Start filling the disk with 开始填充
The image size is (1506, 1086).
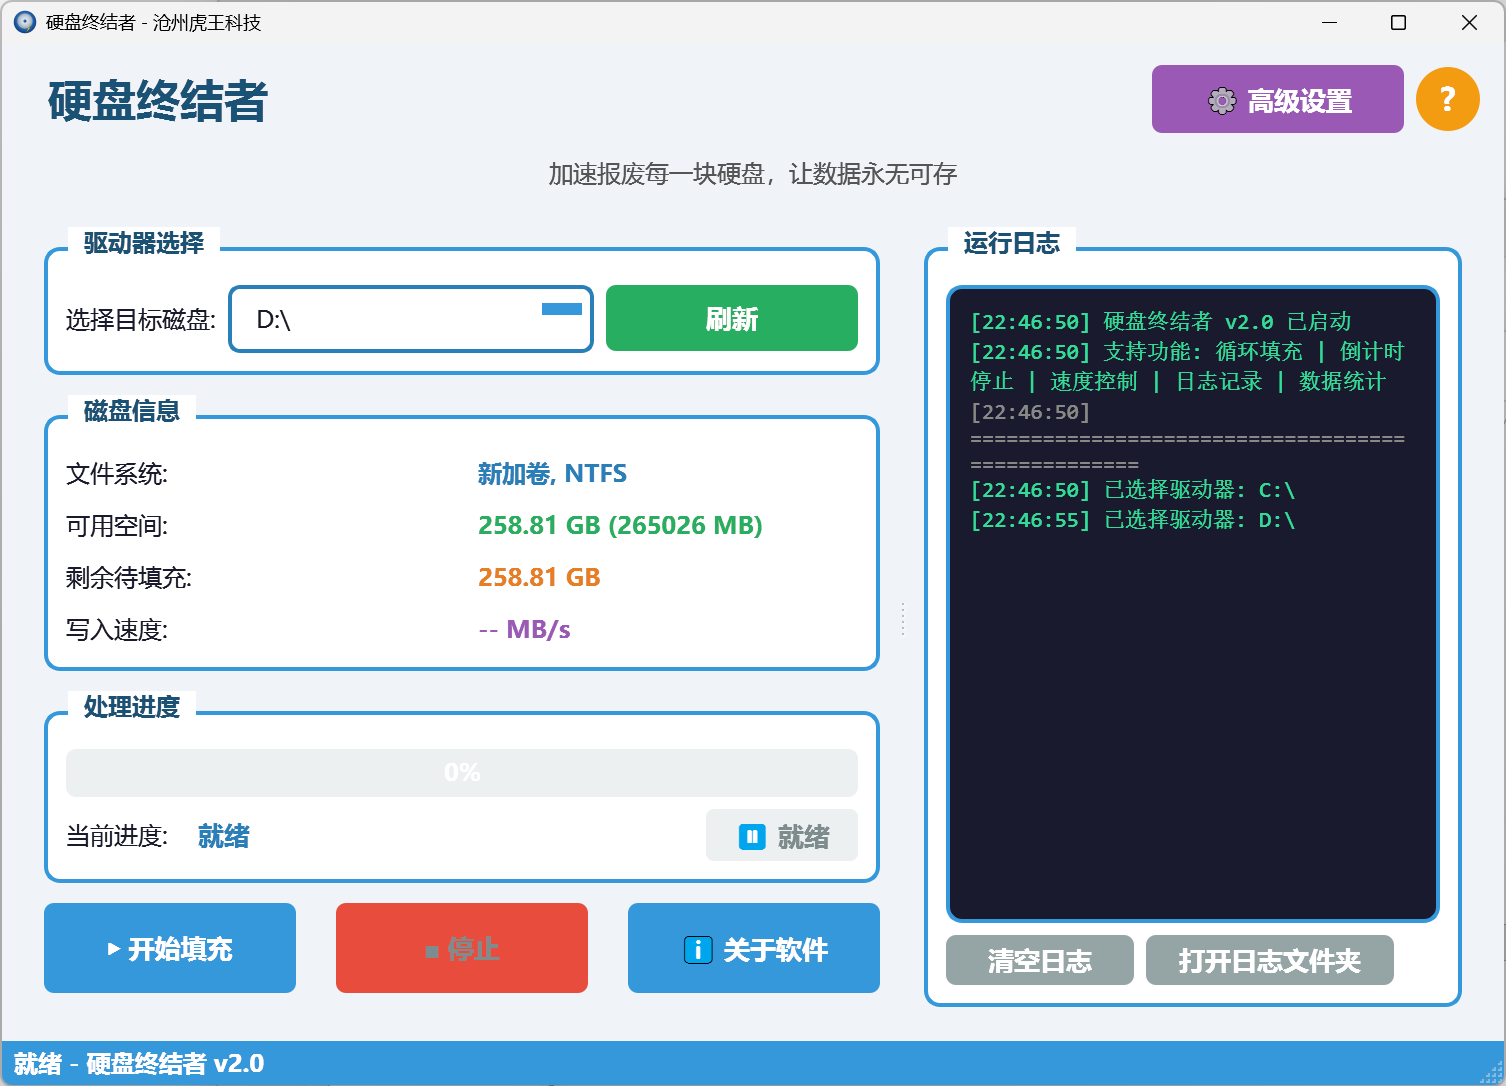click(x=169, y=948)
